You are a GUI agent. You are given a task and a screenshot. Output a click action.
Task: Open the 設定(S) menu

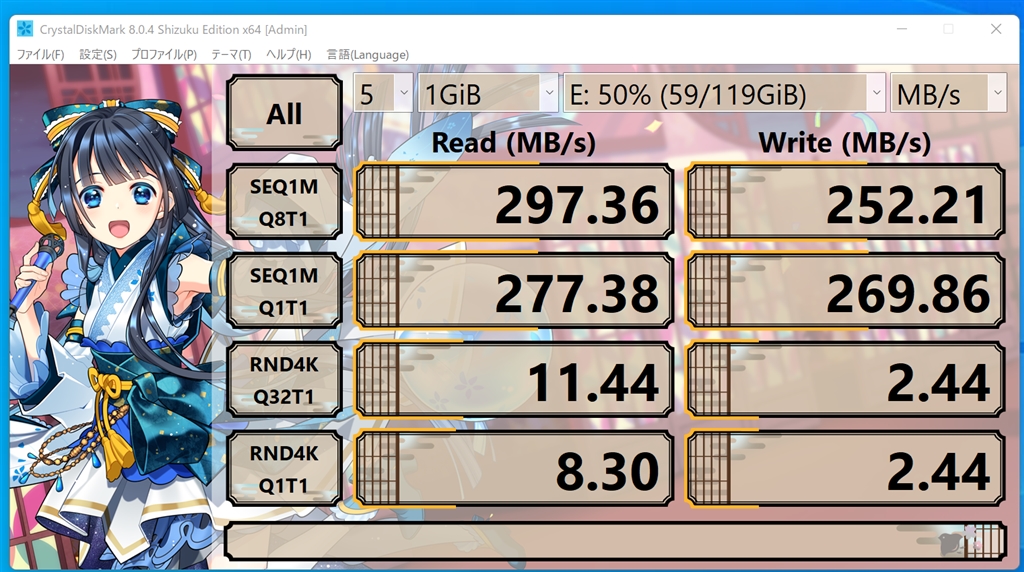(x=98, y=55)
